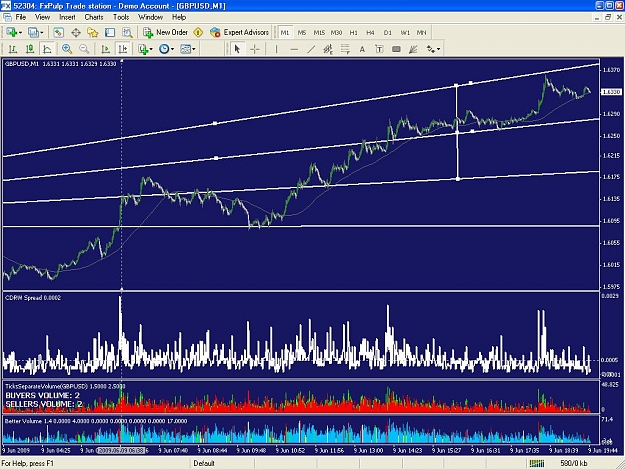Image resolution: width=625 pixels, height=469 pixels.
Task: Toggle chart auto scroll icon
Action: [x=106, y=49]
